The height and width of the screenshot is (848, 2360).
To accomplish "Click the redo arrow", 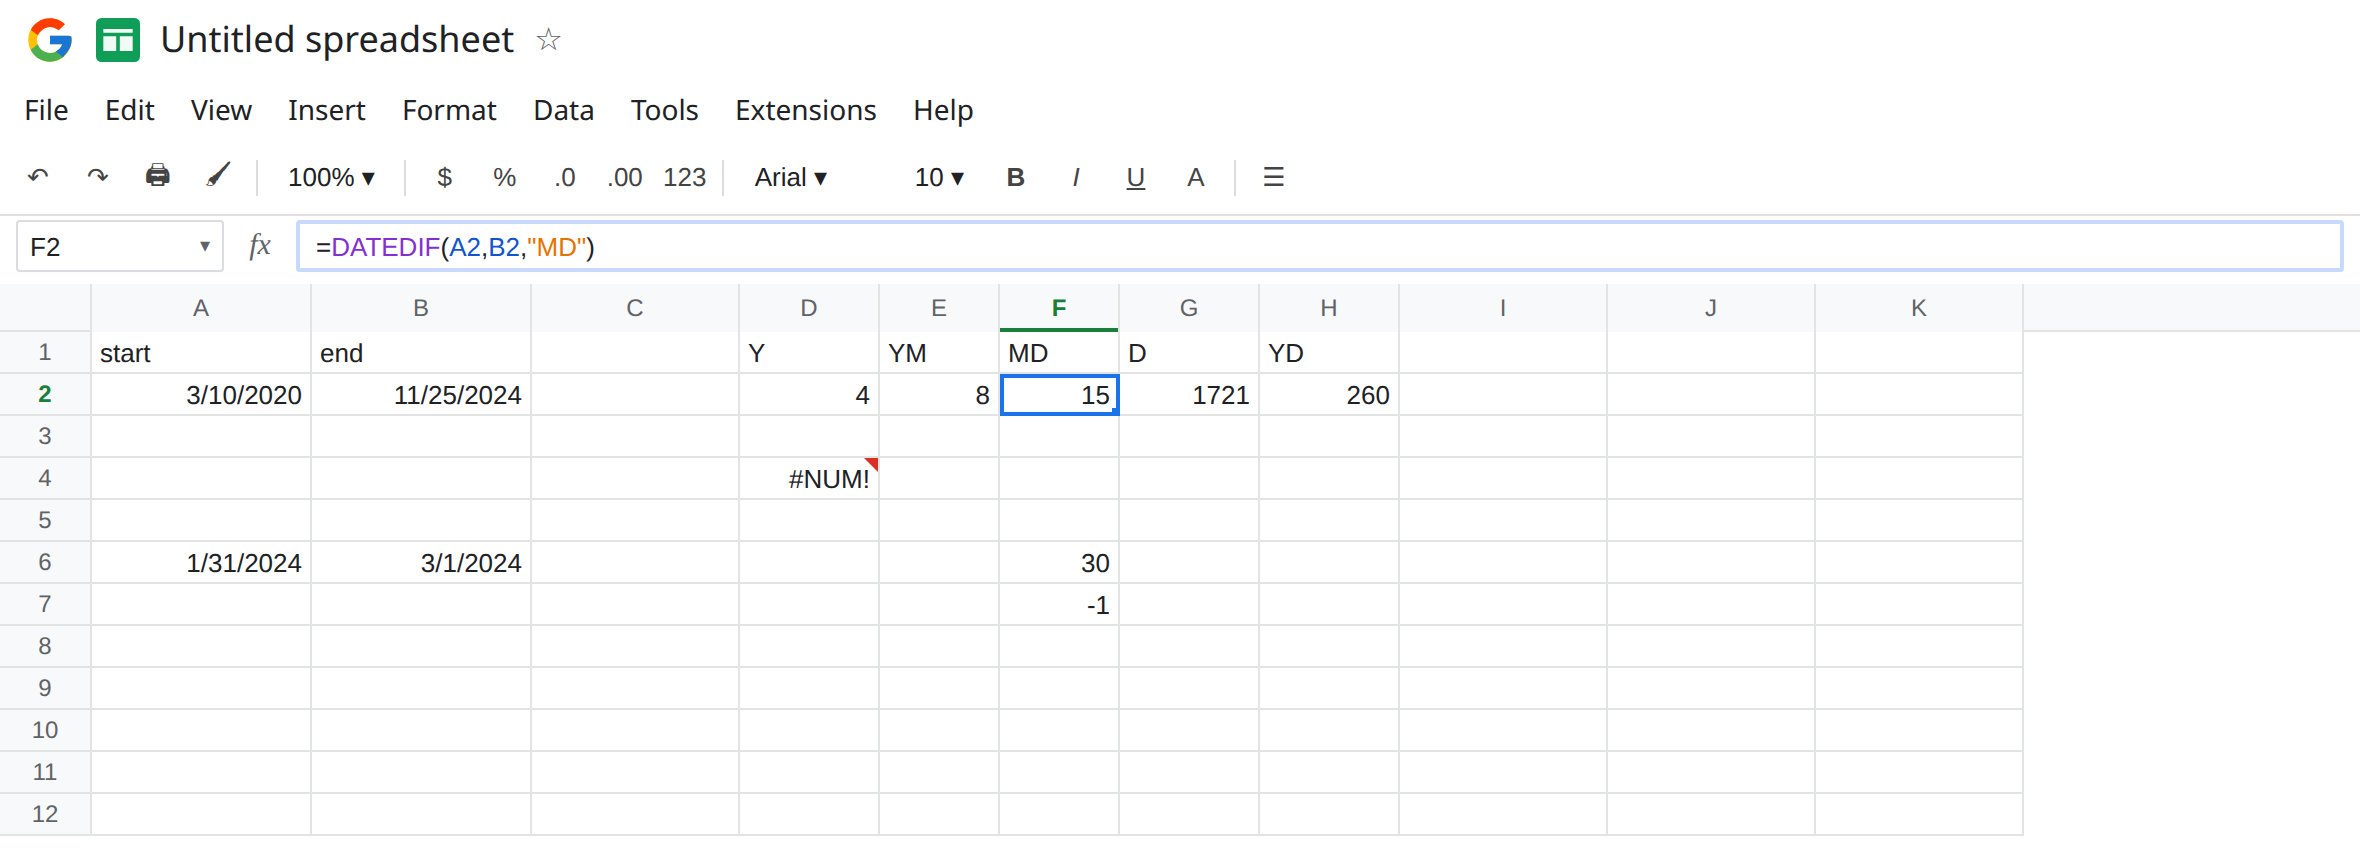I will pos(97,177).
